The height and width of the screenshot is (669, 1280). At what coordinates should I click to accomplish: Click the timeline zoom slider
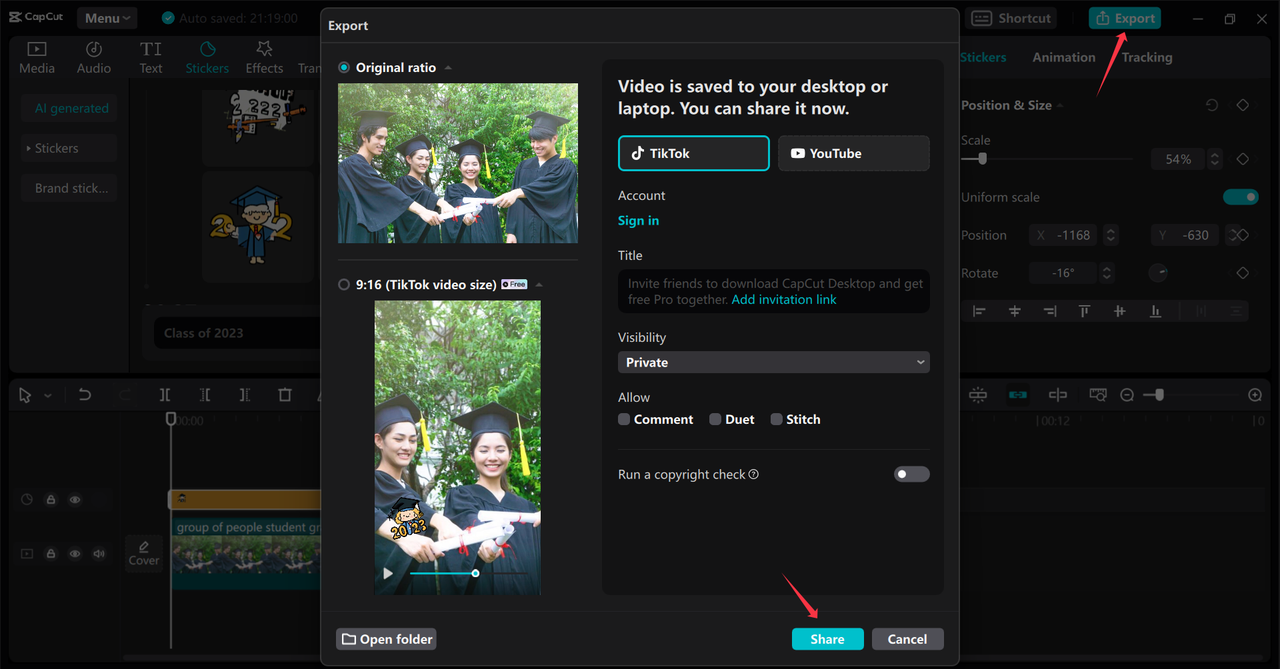[x=1191, y=395]
